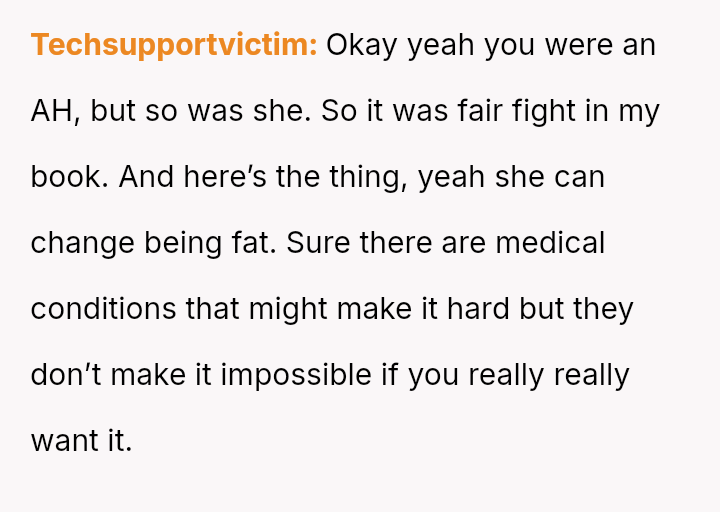Click the abbreviation "AH" in the comment

54,111
